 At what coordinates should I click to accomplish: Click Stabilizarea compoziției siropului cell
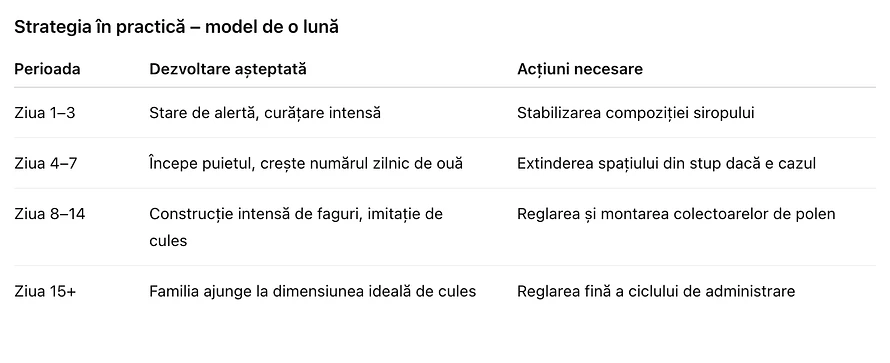pos(635,113)
